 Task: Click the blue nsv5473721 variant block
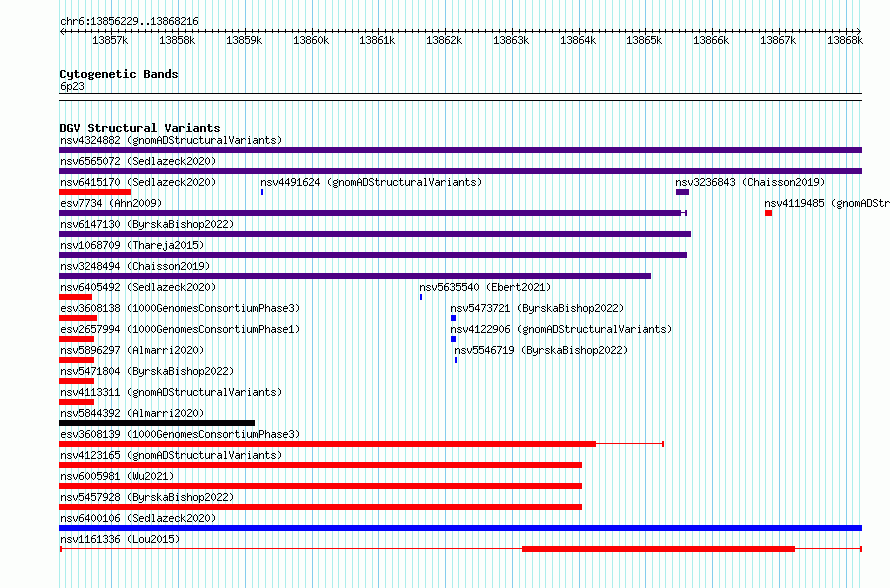[454, 318]
